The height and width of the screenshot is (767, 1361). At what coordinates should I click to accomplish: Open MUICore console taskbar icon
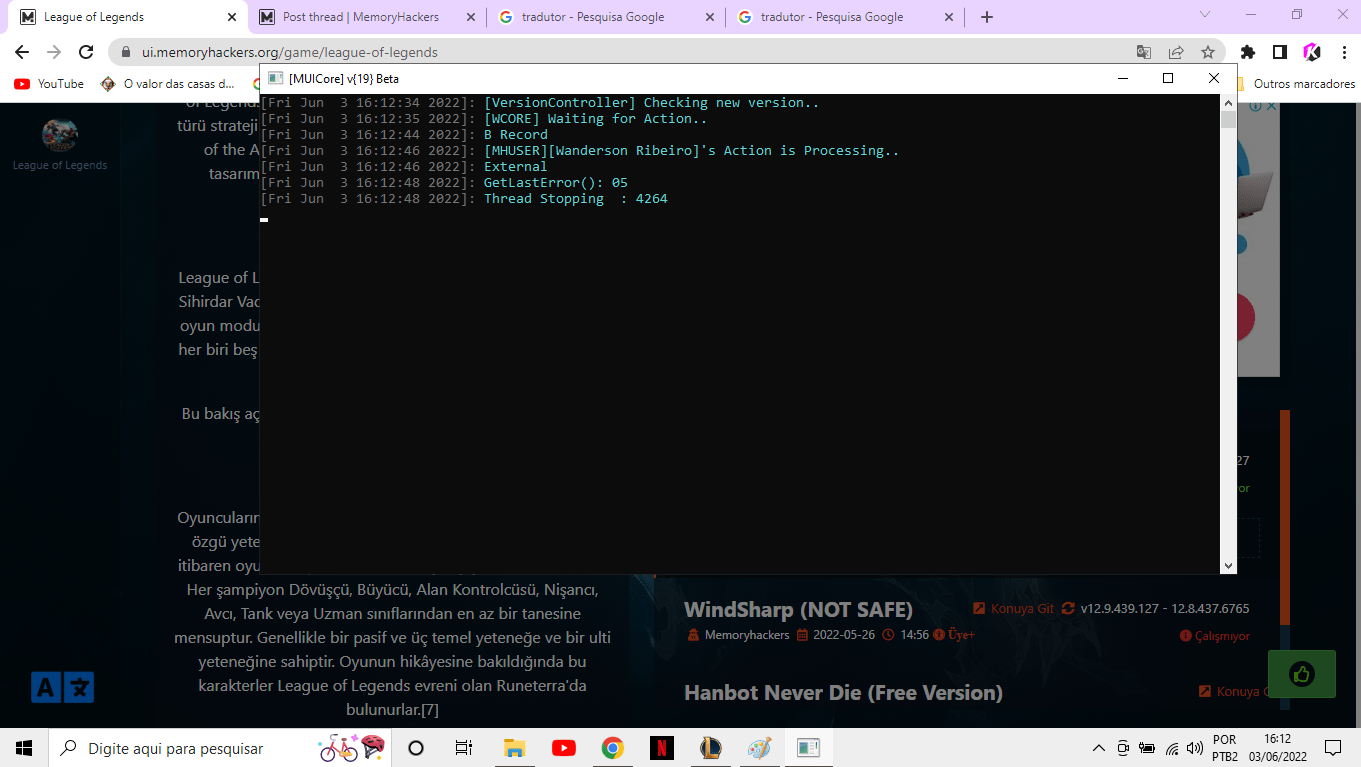click(x=808, y=748)
